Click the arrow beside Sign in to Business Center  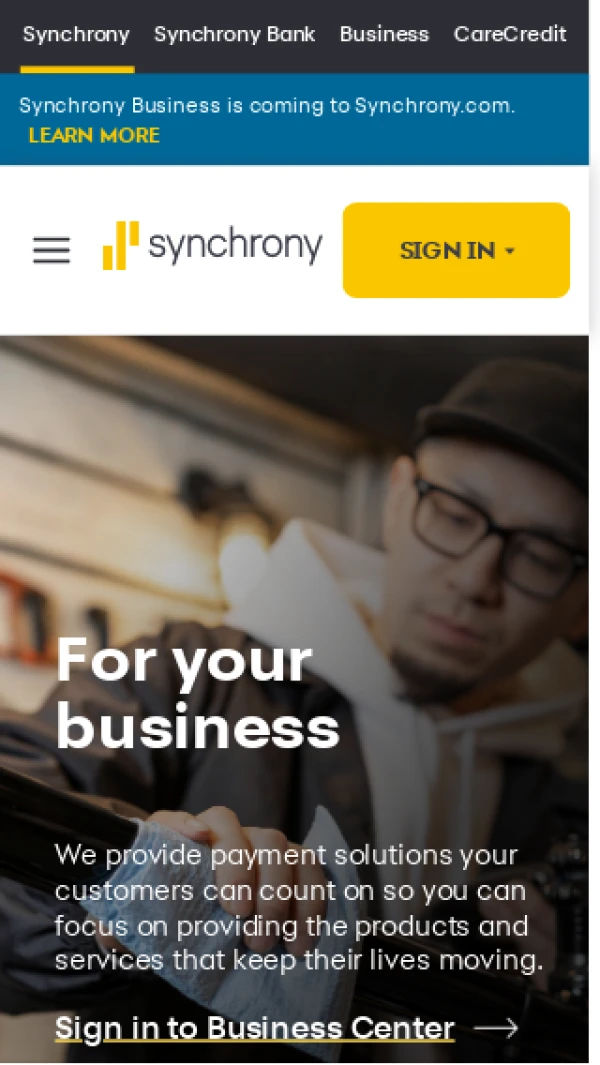496,1028
